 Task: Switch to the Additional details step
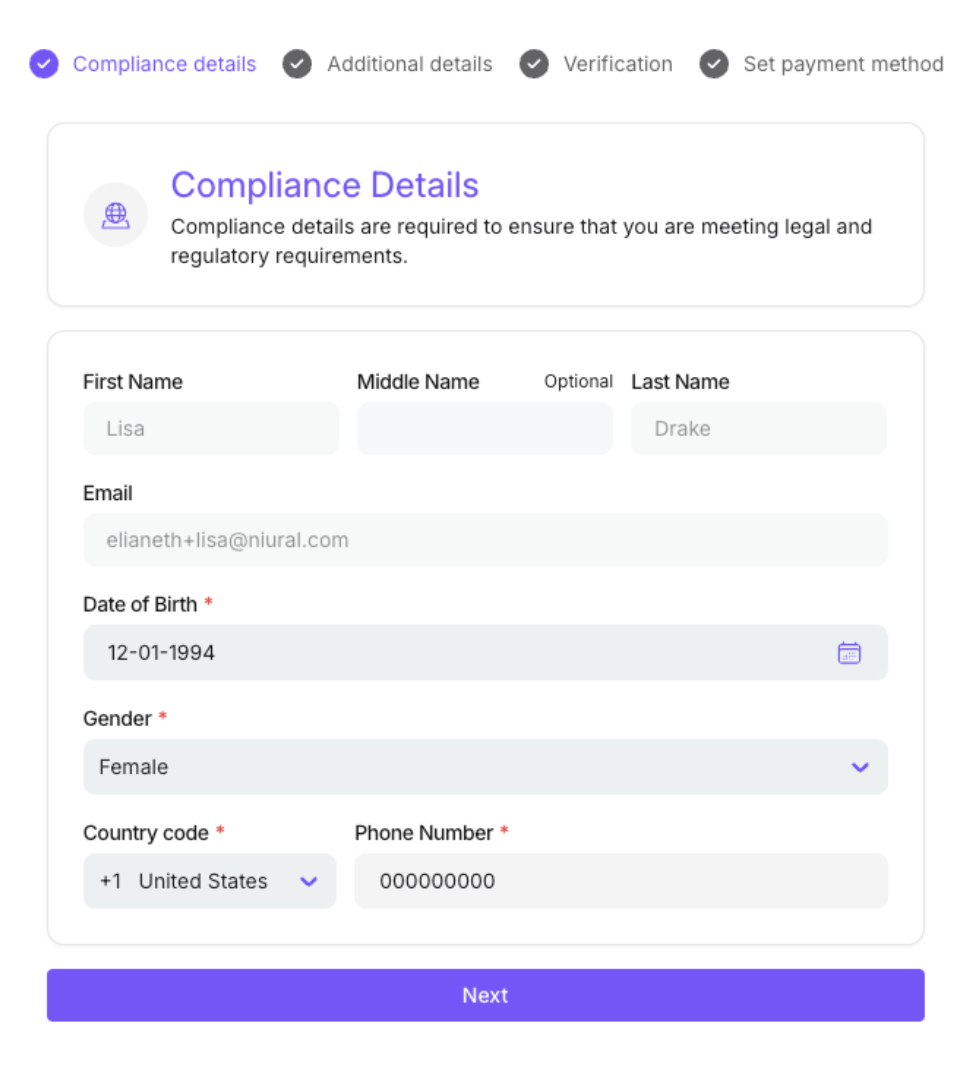coord(409,65)
